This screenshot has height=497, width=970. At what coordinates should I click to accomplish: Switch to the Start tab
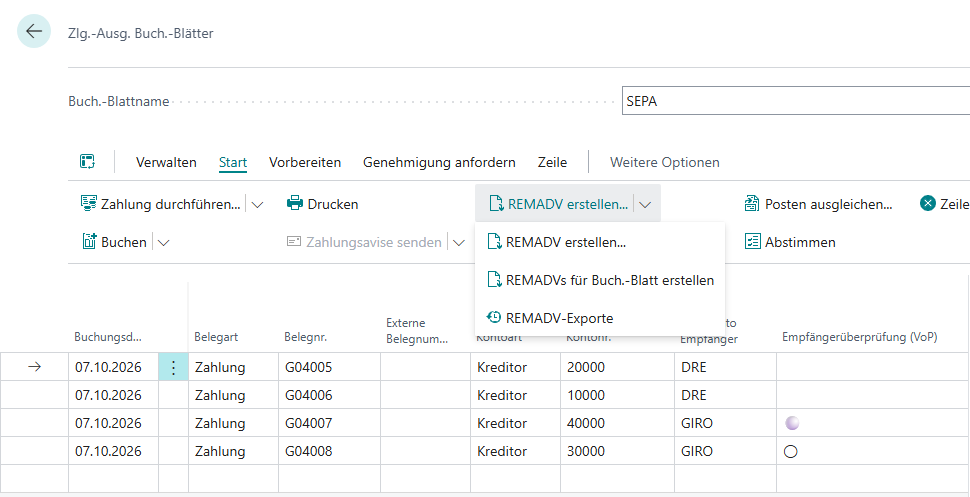pyautogui.click(x=233, y=162)
